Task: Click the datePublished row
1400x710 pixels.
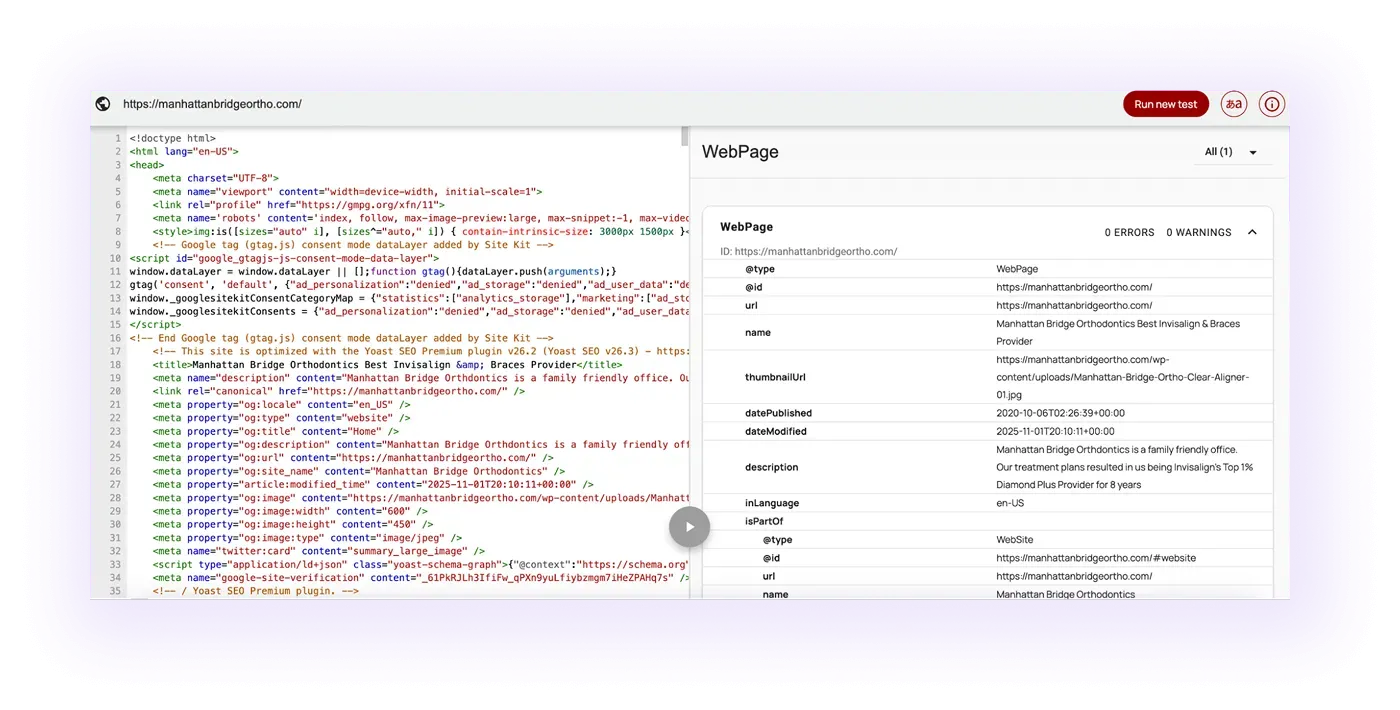Action: pos(988,413)
